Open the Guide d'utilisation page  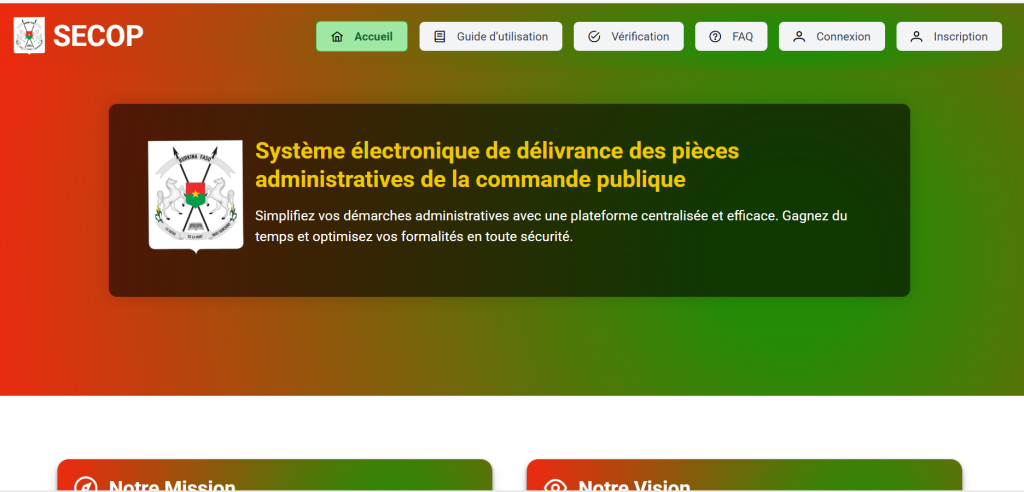pyautogui.click(x=502, y=37)
